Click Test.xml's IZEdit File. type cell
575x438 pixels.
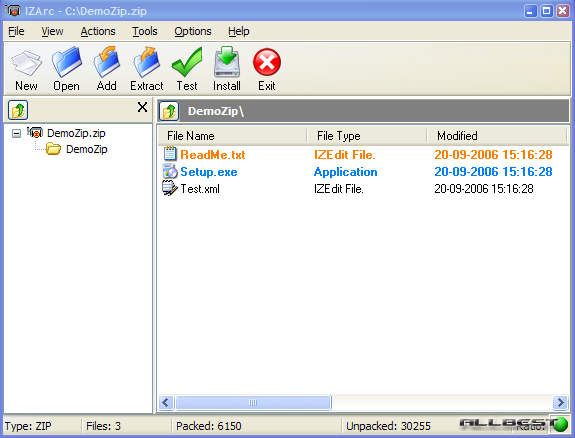pos(339,189)
